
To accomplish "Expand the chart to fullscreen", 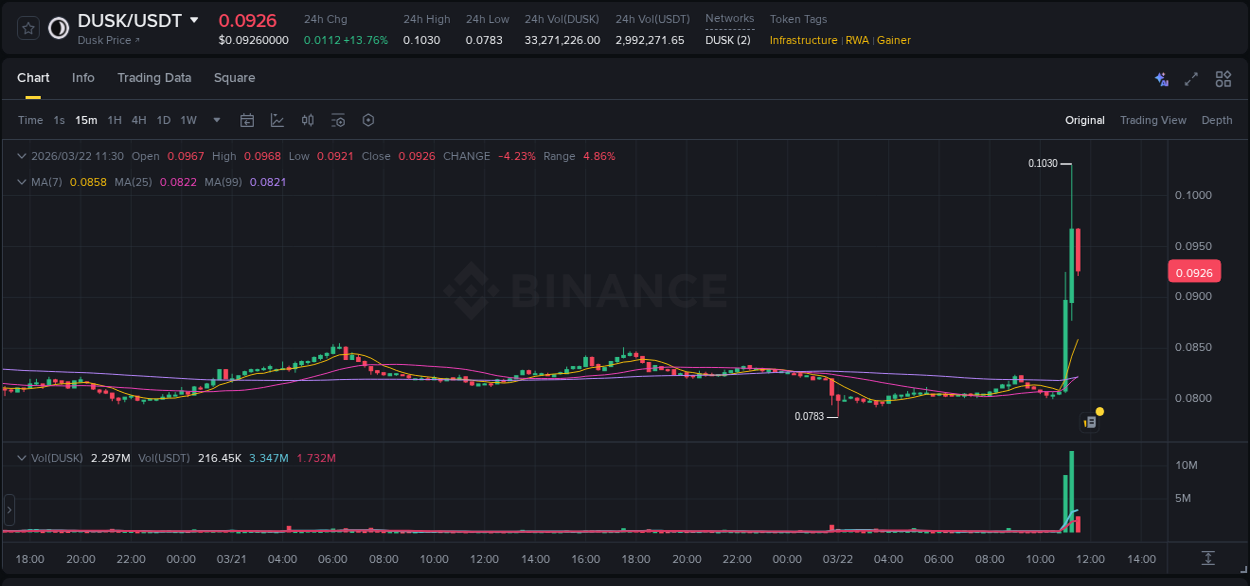I will [x=1192, y=78].
